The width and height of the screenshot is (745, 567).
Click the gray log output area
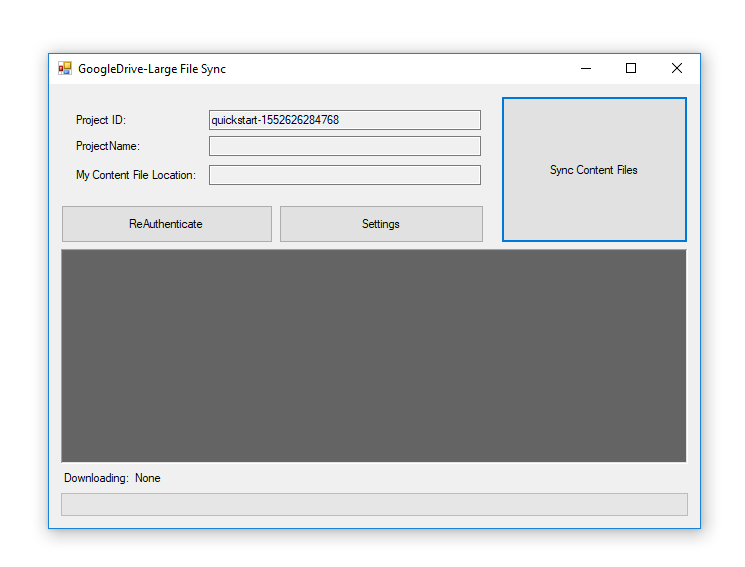(x=374, y=356)
